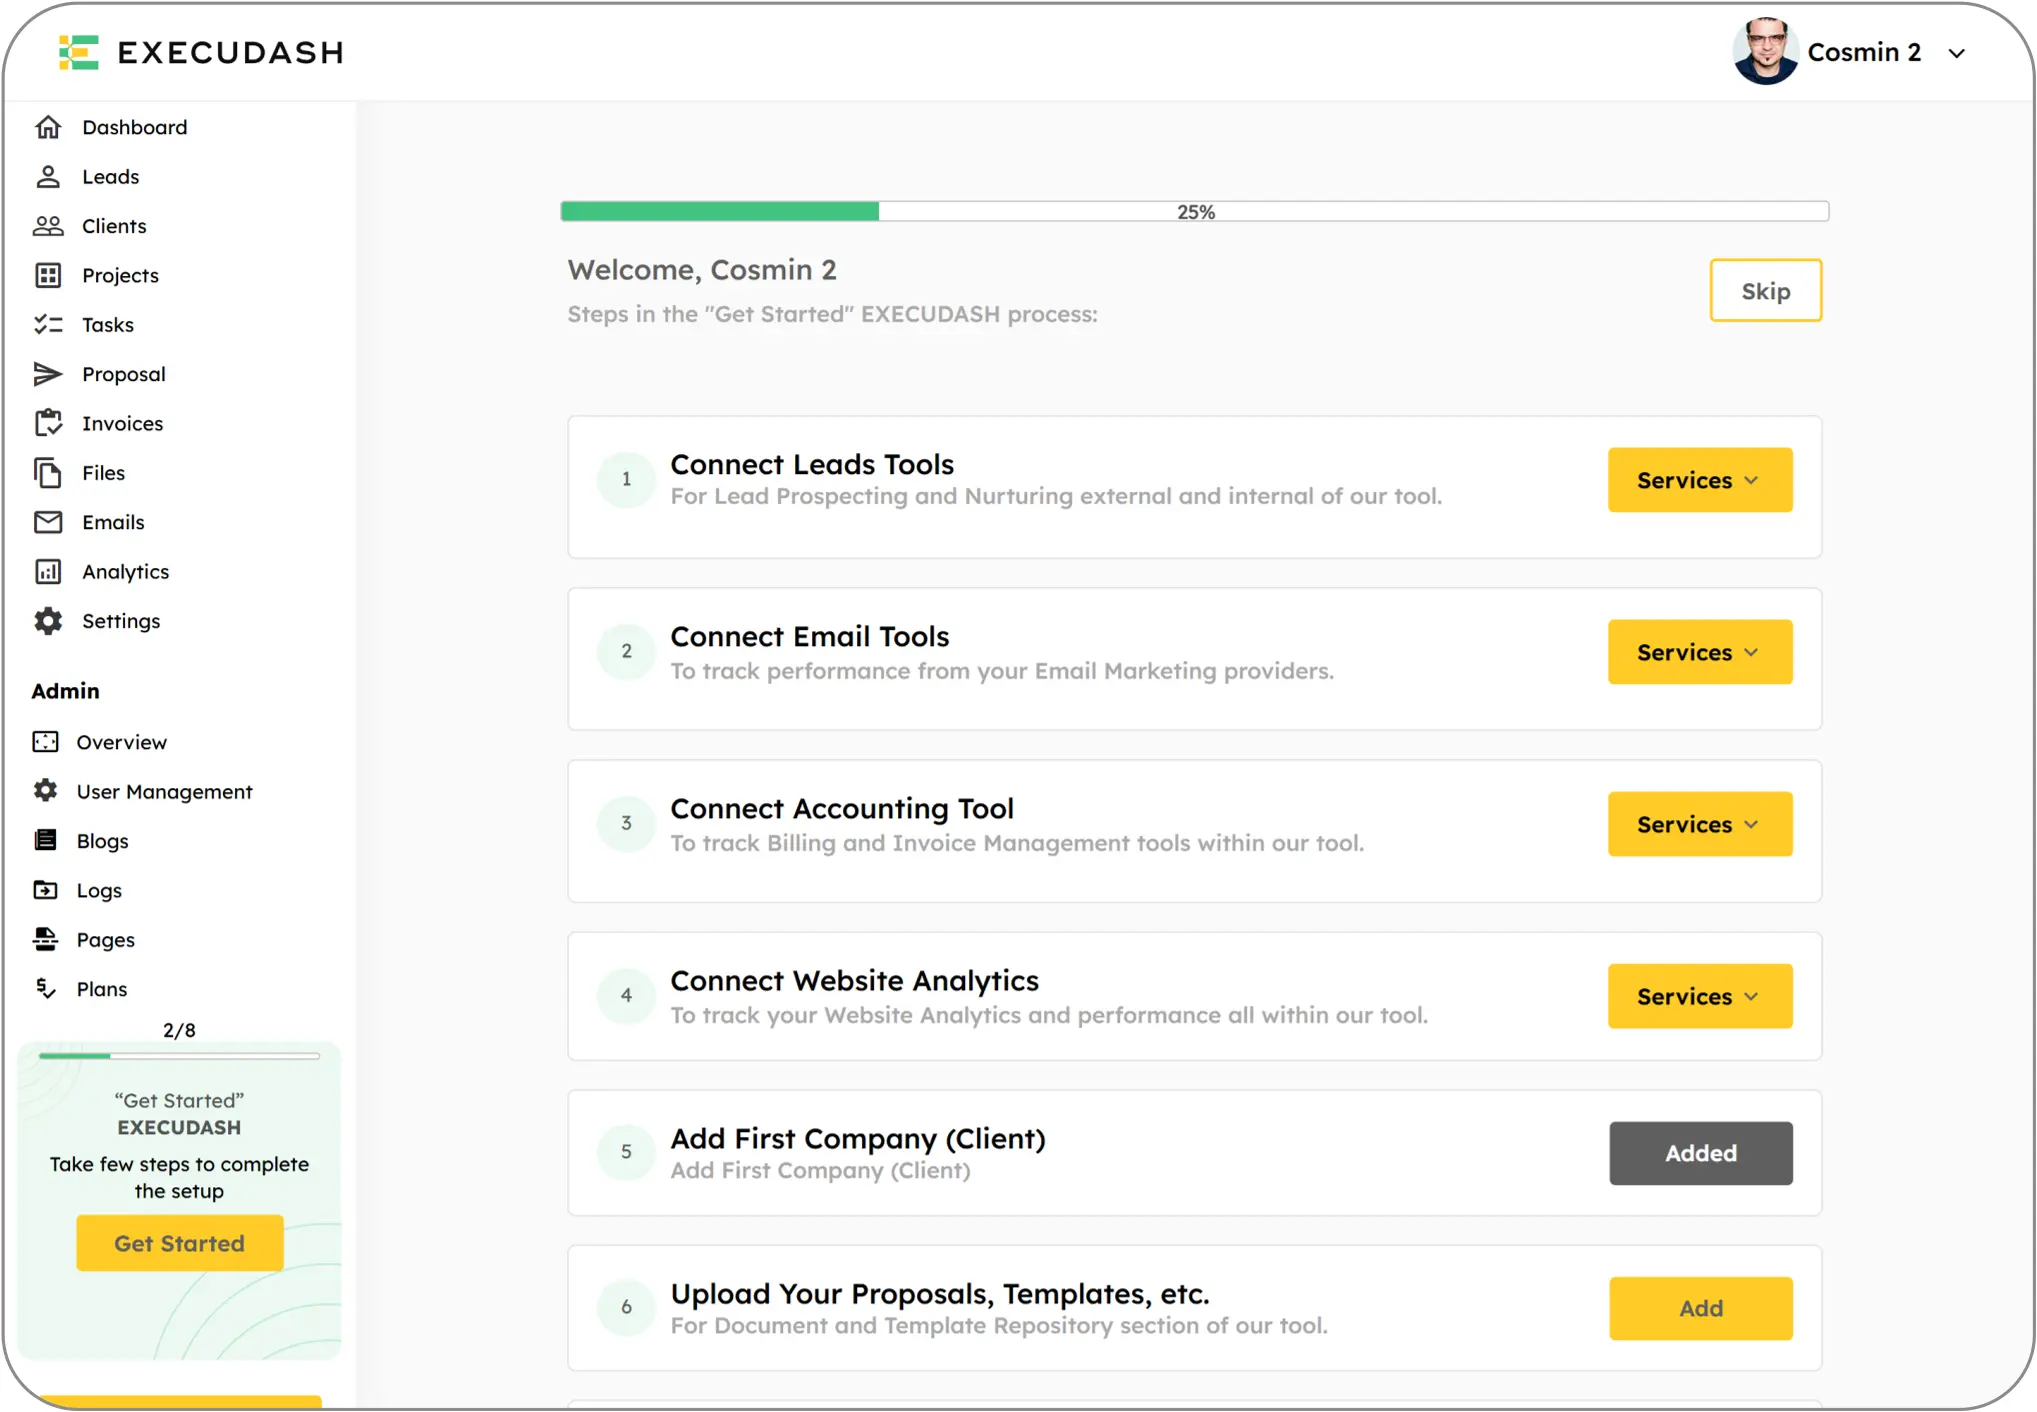Image resolution: width=2037 pixels, height=1412 pixels.
Task: Open Projects grid icon in sidebar
Action: [x=48, y=275]
